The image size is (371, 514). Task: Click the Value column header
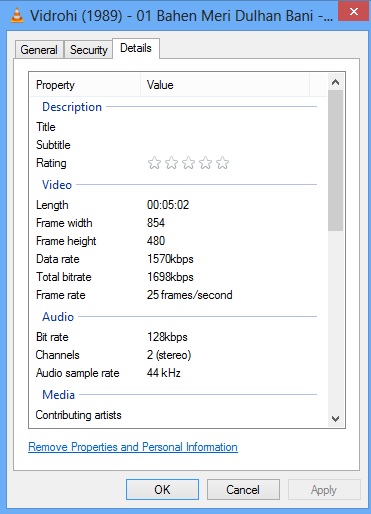pyautogui.click(x=225, y=85)
